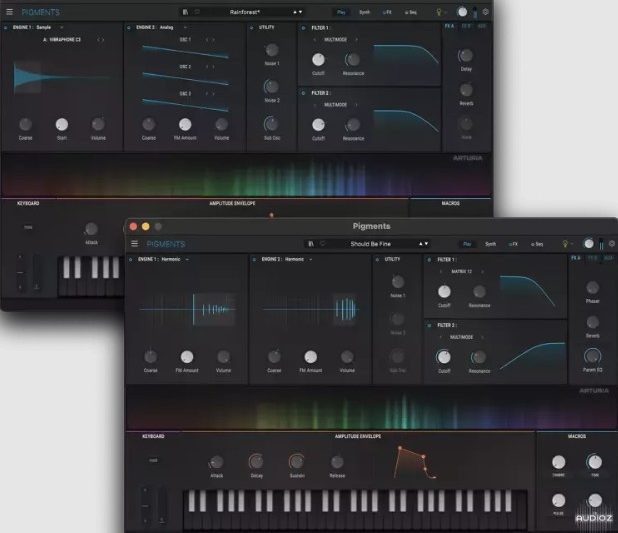Click the Sustain knob in the front window's Amplitude Envelope
Image resolution: width=618 pixels, height=533 pixels.
[296, 461]
